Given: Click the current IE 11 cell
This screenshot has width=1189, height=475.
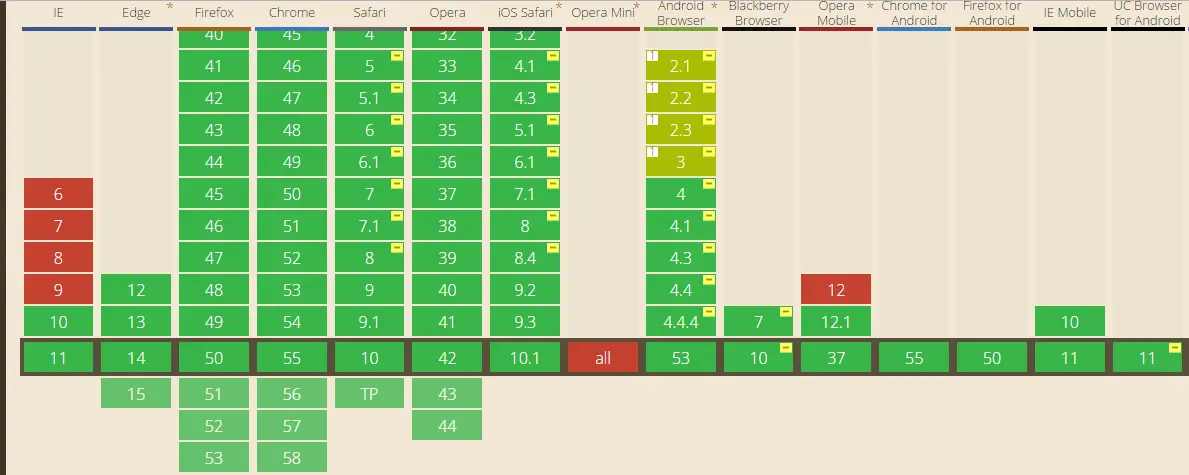Looking at the screenshot, I should pyautogui.click(x=58, y=357).
